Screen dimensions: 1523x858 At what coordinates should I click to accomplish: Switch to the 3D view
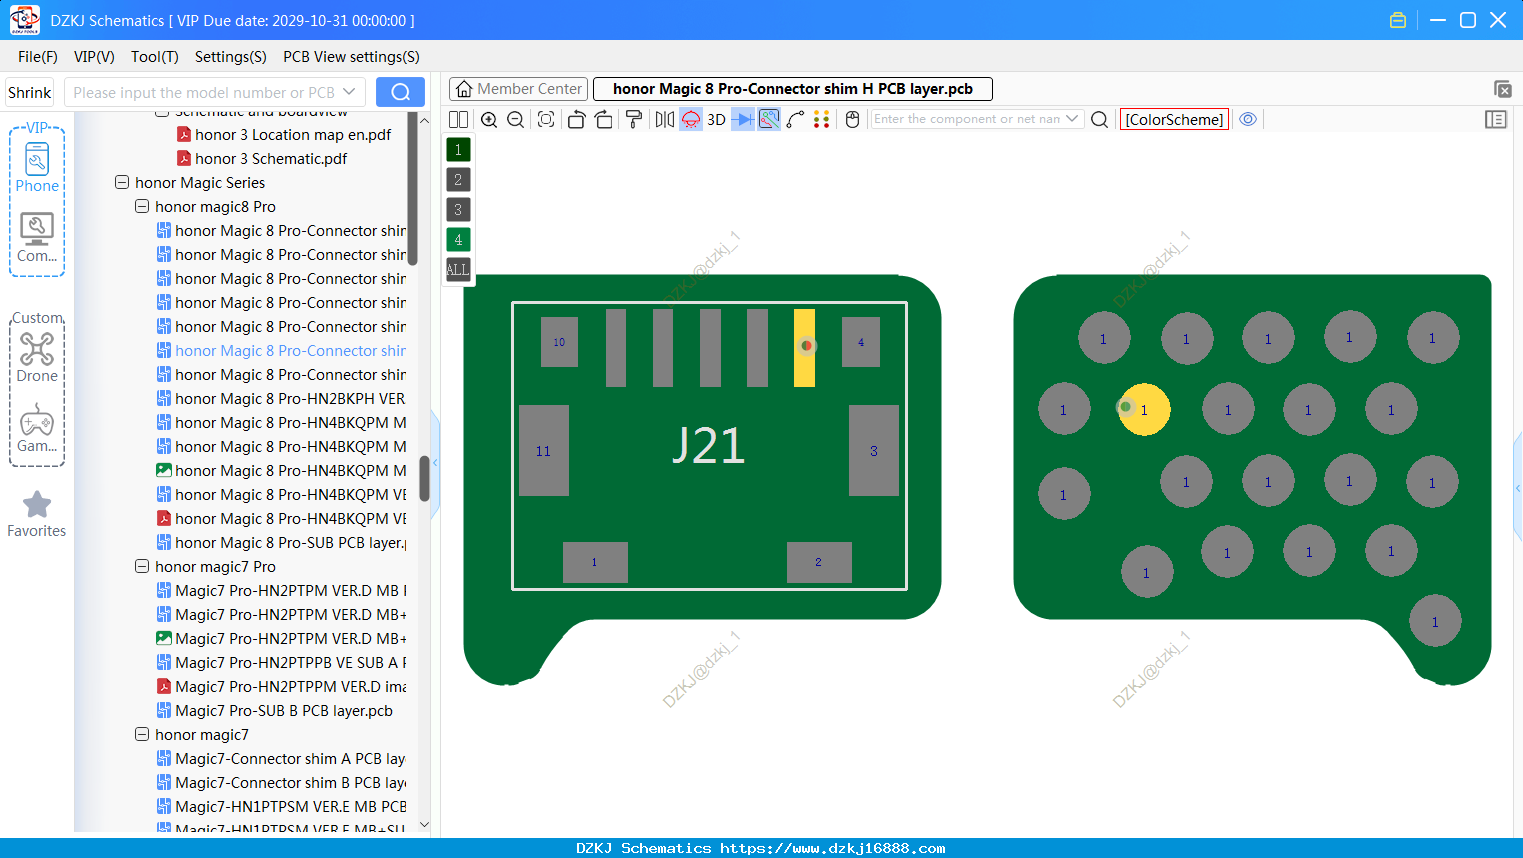(x=716, y=119)
